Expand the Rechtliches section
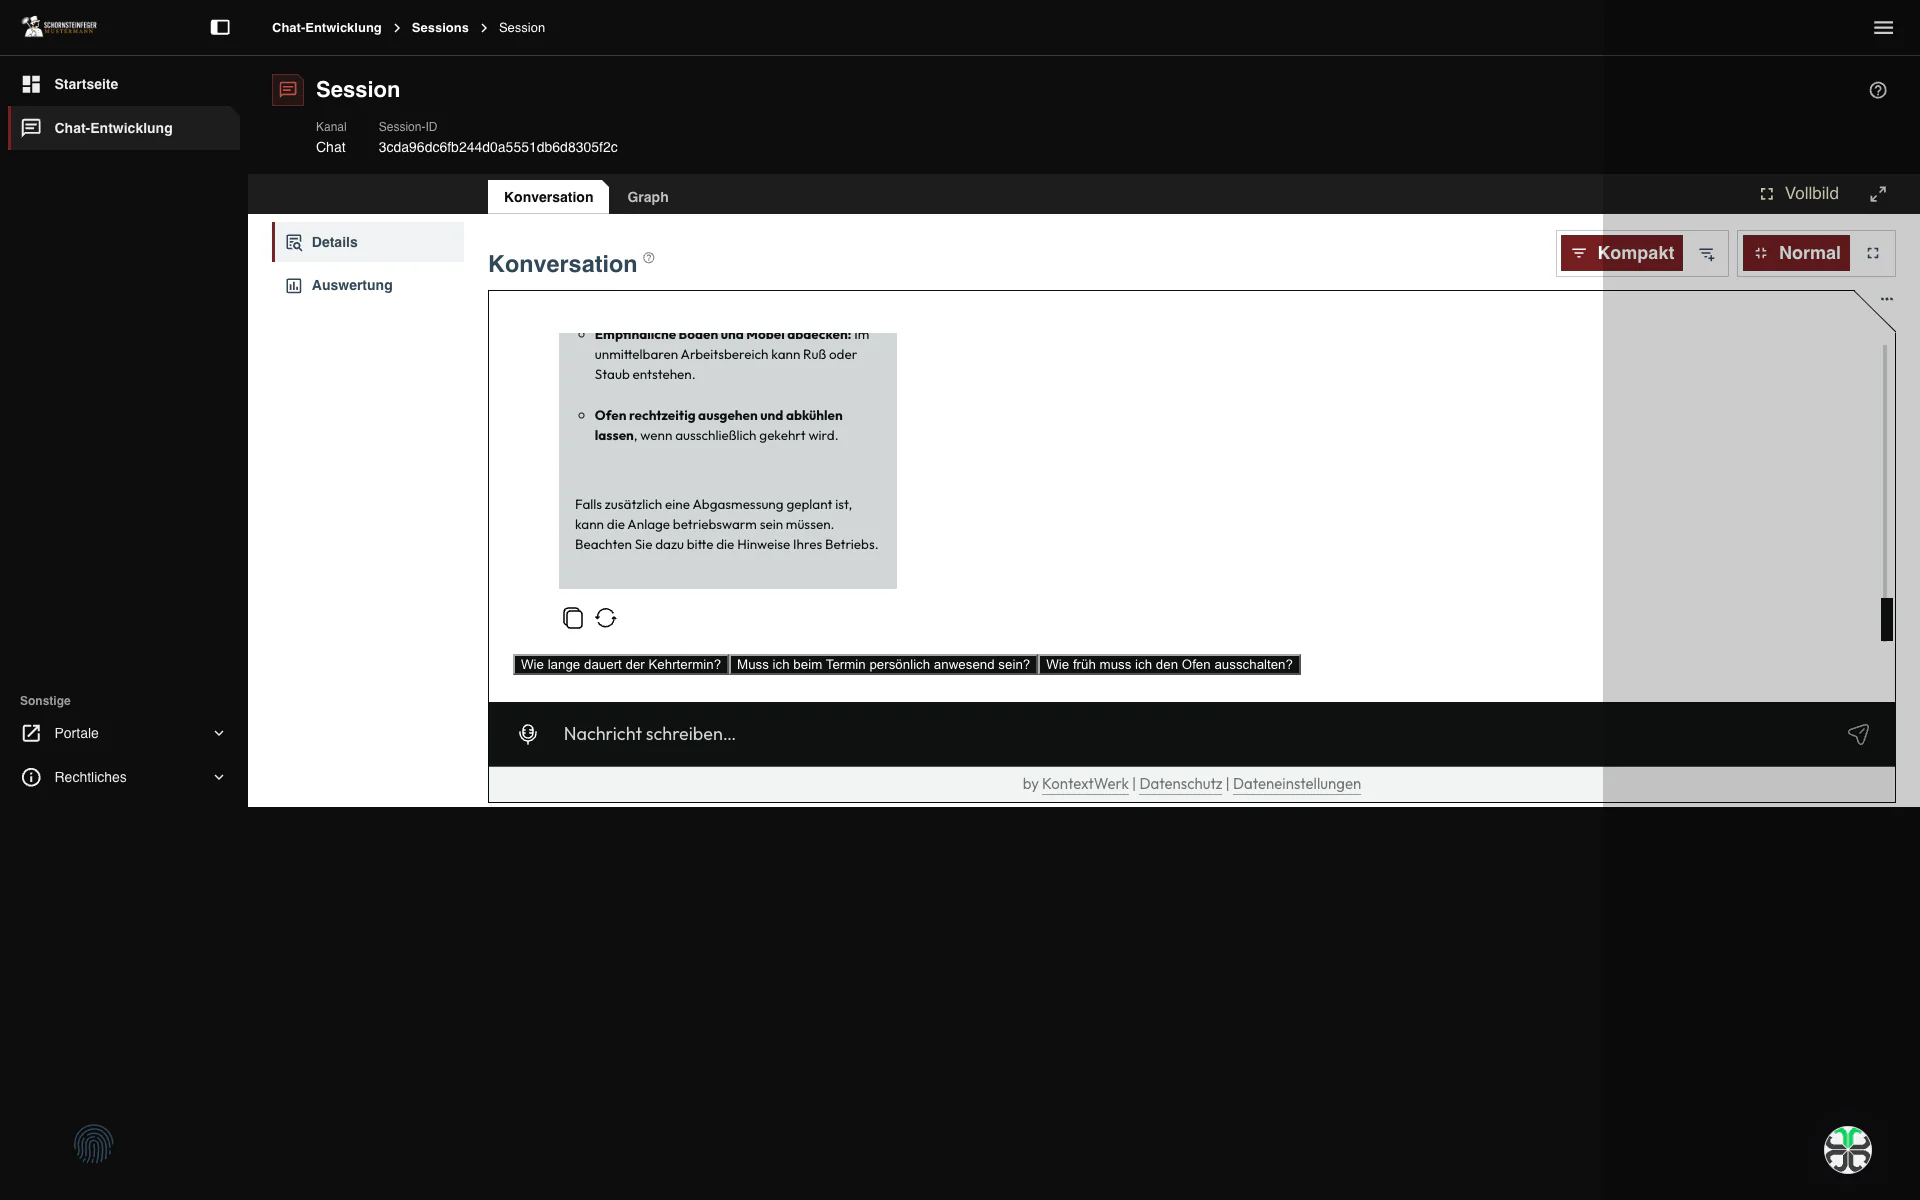The width and height of the screenshot is (1920, 1200). point(124,777)
